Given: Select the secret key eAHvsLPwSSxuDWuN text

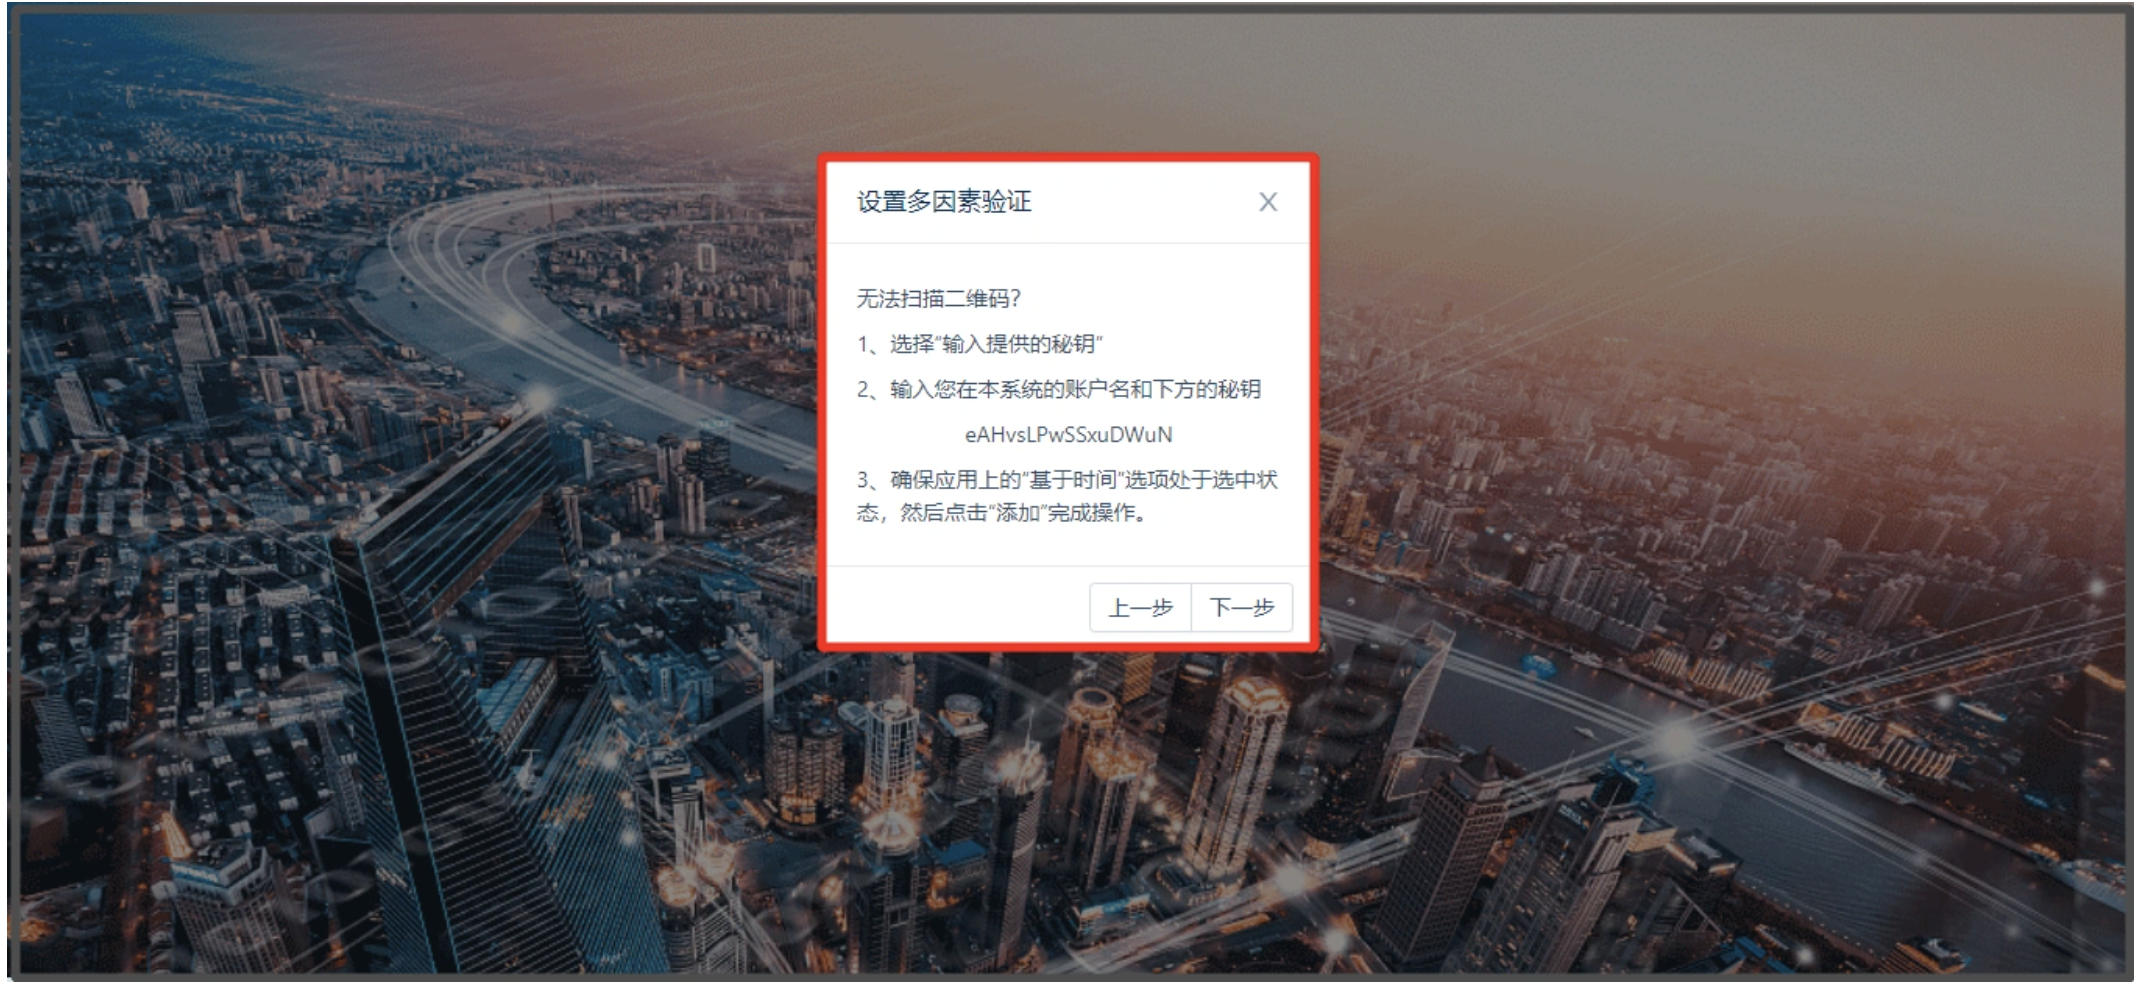Looking at the screenshot, I should click(1068, 435).
